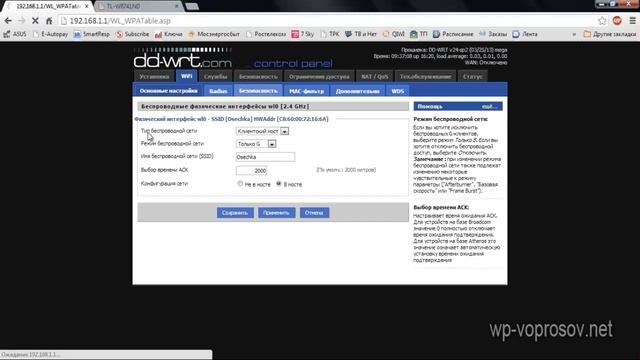Open the E-Autopay bookmark

pos(51,34)
